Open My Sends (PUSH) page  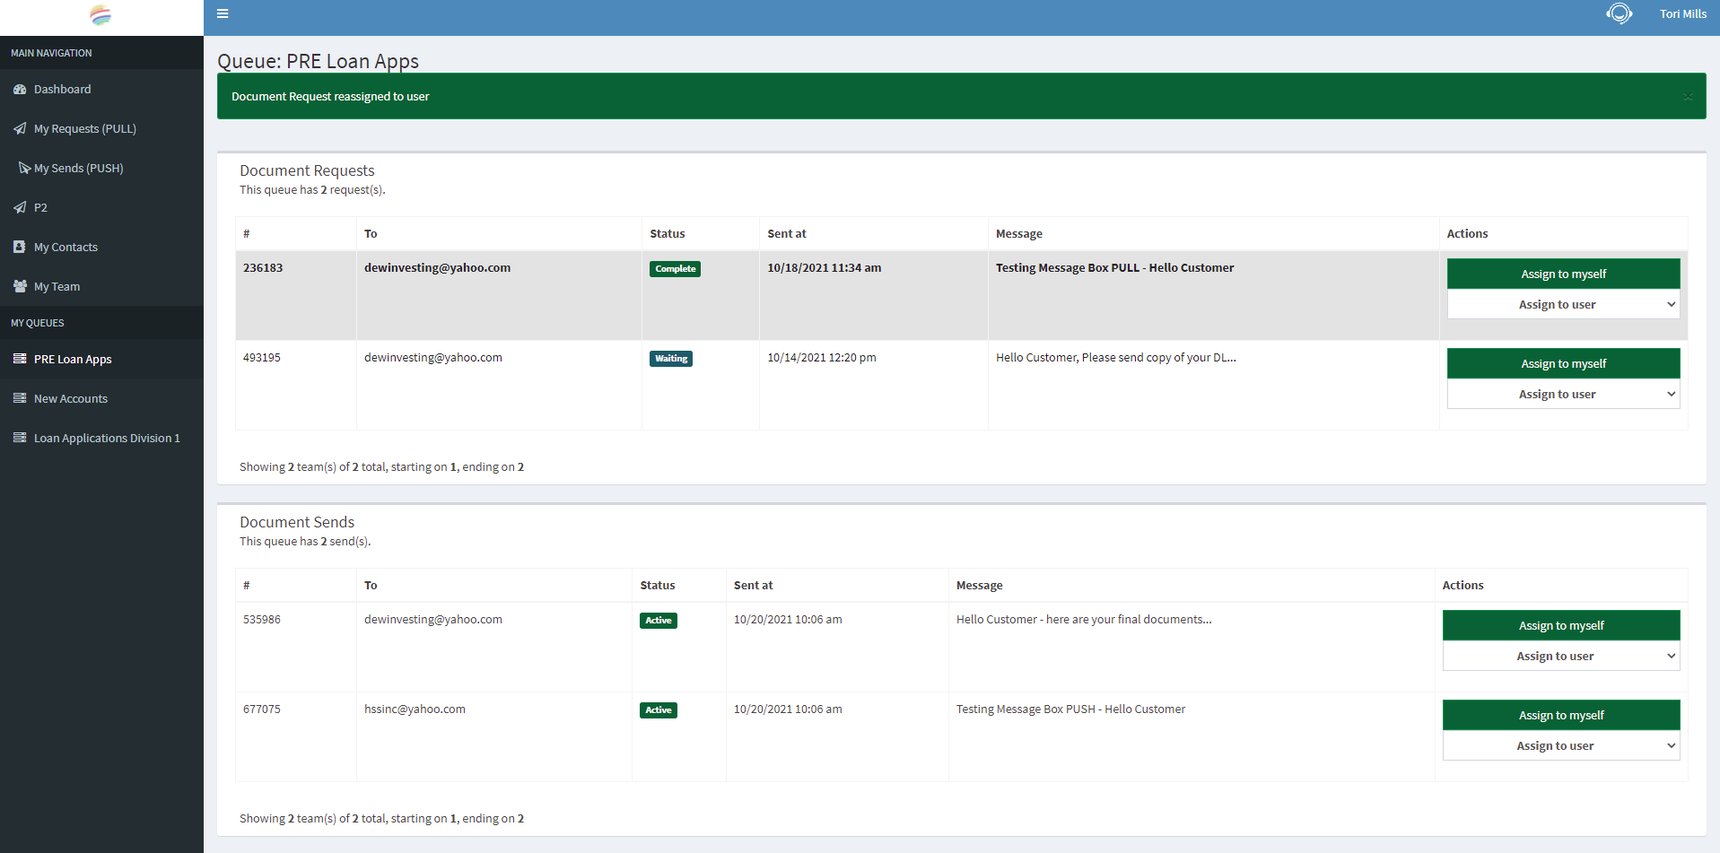tap(78, 168)
